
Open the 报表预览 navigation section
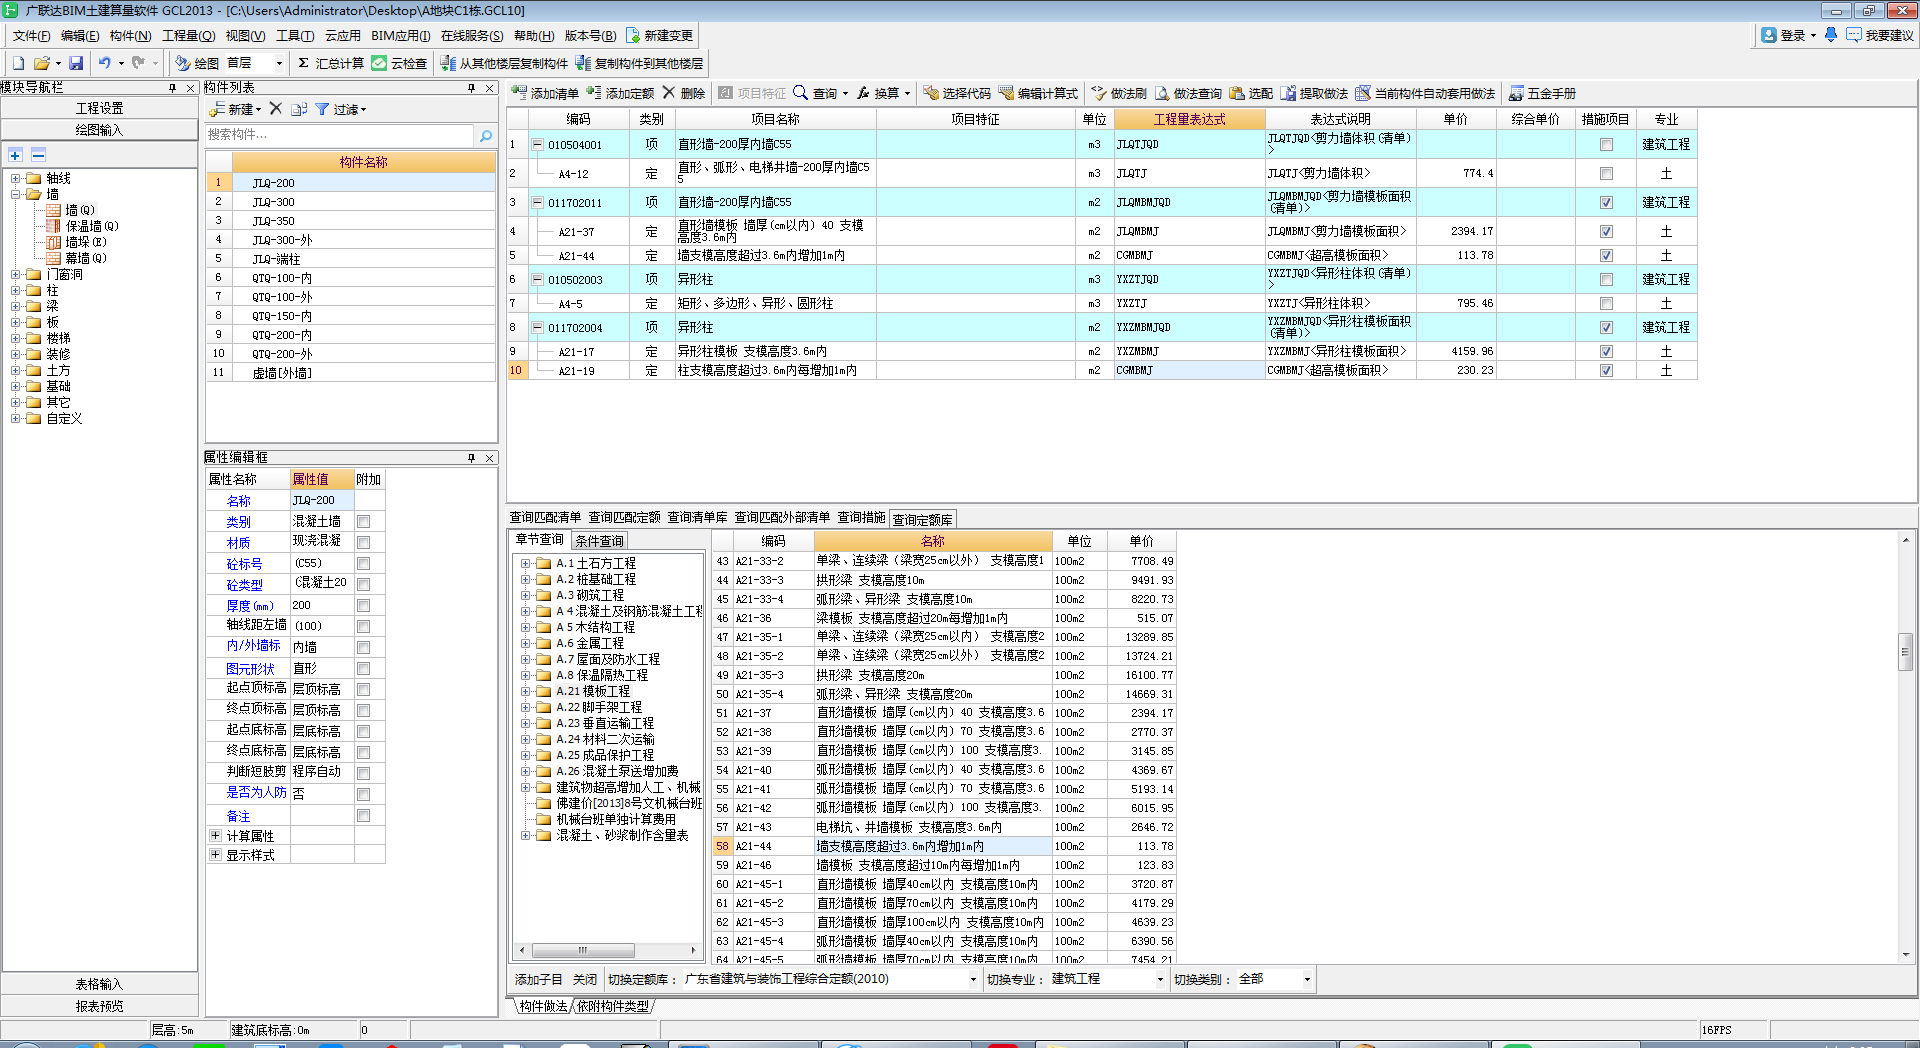(x=99, y=1006)
